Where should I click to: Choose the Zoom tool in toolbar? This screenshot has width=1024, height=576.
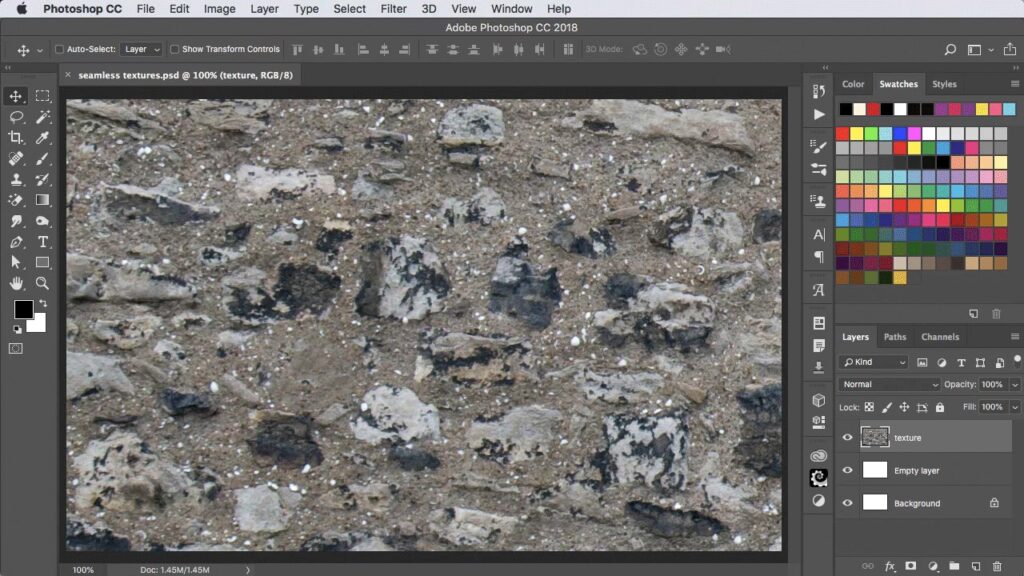[43, 284]
